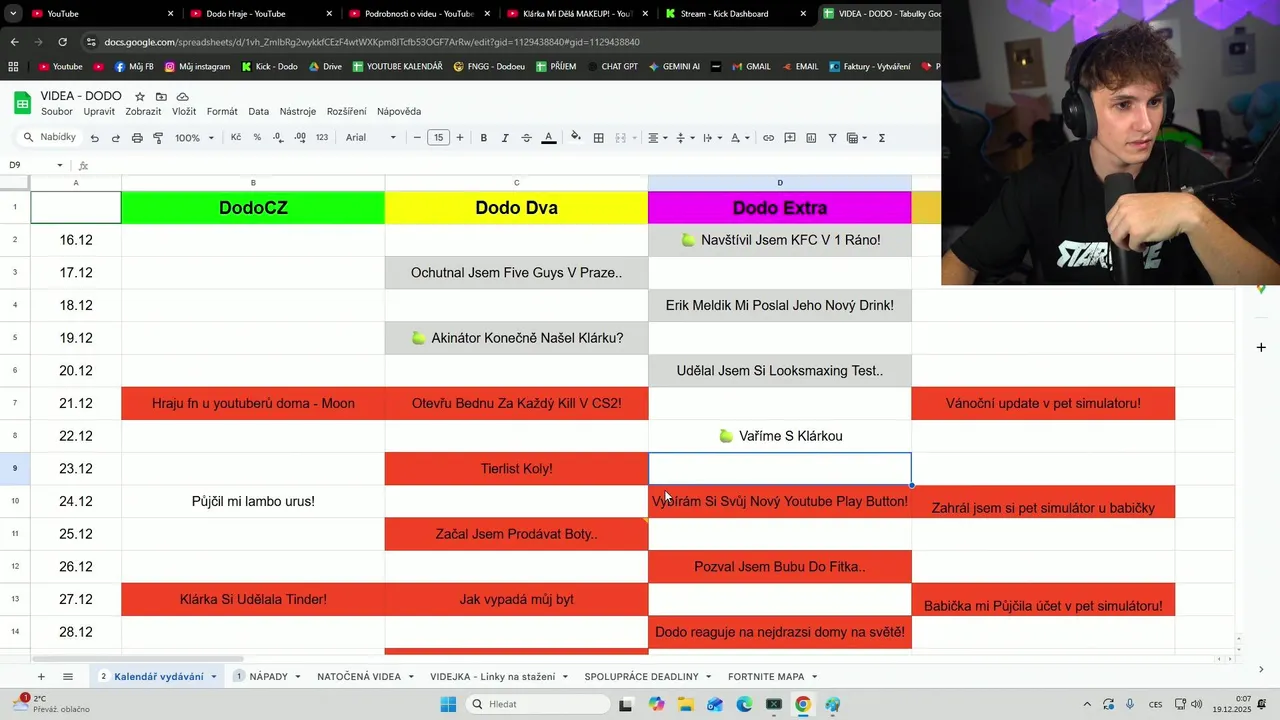The image size is (1280, 720).
Task: Open the Vložit menu
Action: (x=184, y=112)
